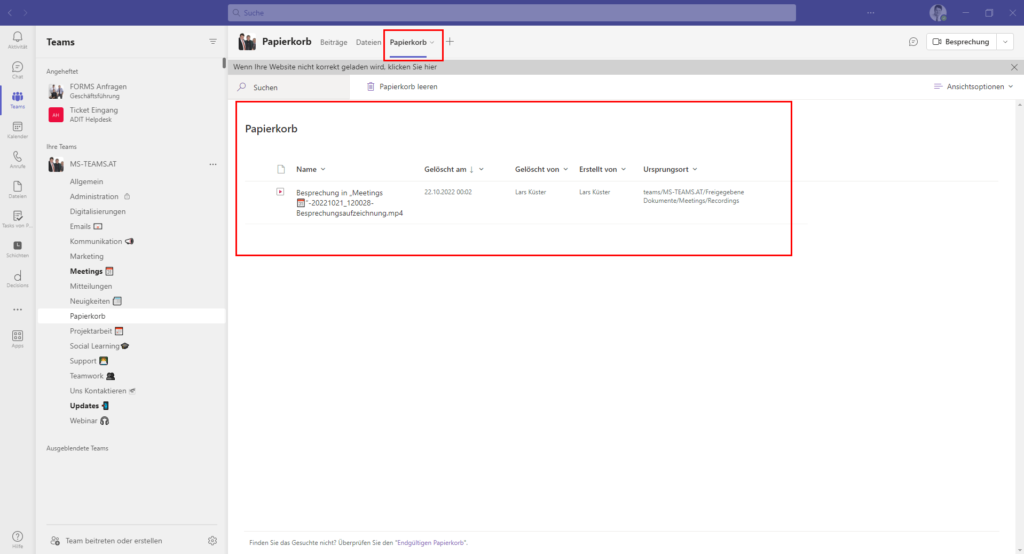Image resolution: width=1024 pixels, height=554 pixels.
Task: Click the video file icon of the recording row
Action: 280,192
